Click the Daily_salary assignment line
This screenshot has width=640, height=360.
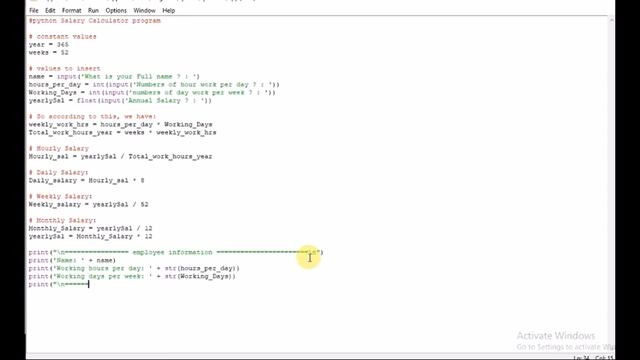click(87, 180)
